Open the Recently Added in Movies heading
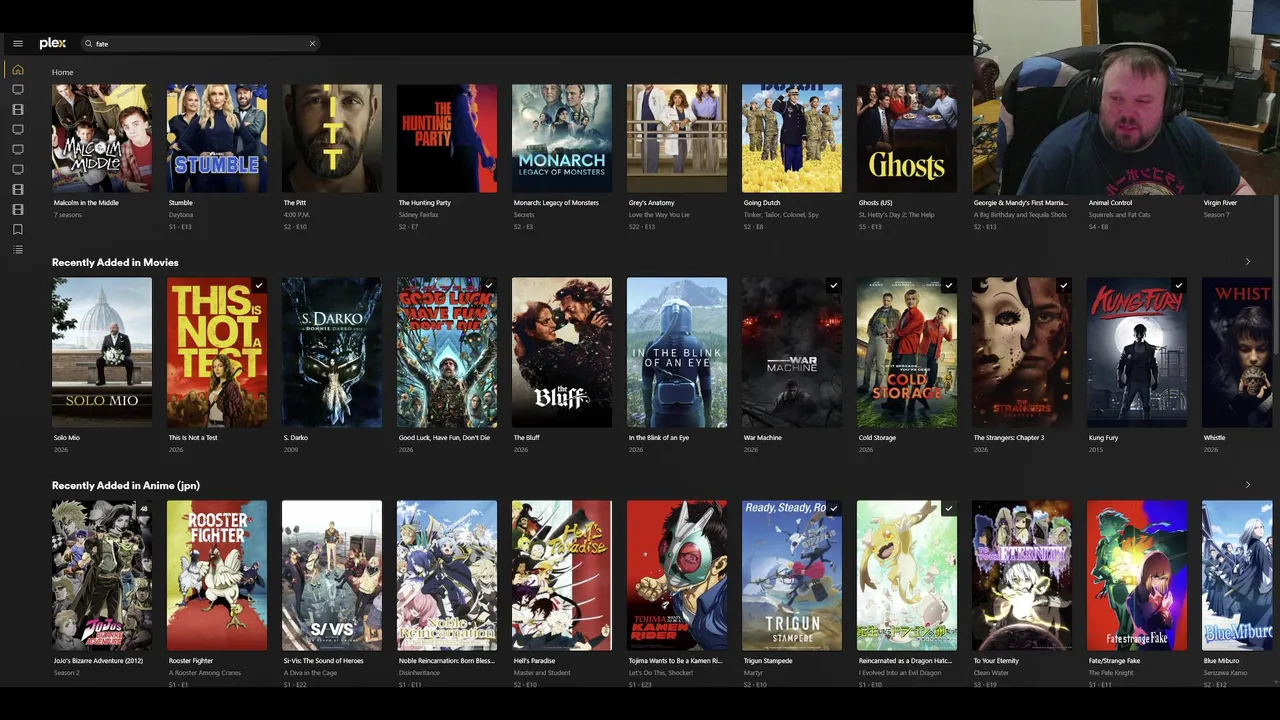The height and width of the screenshot is (720, 1280). 115,262
